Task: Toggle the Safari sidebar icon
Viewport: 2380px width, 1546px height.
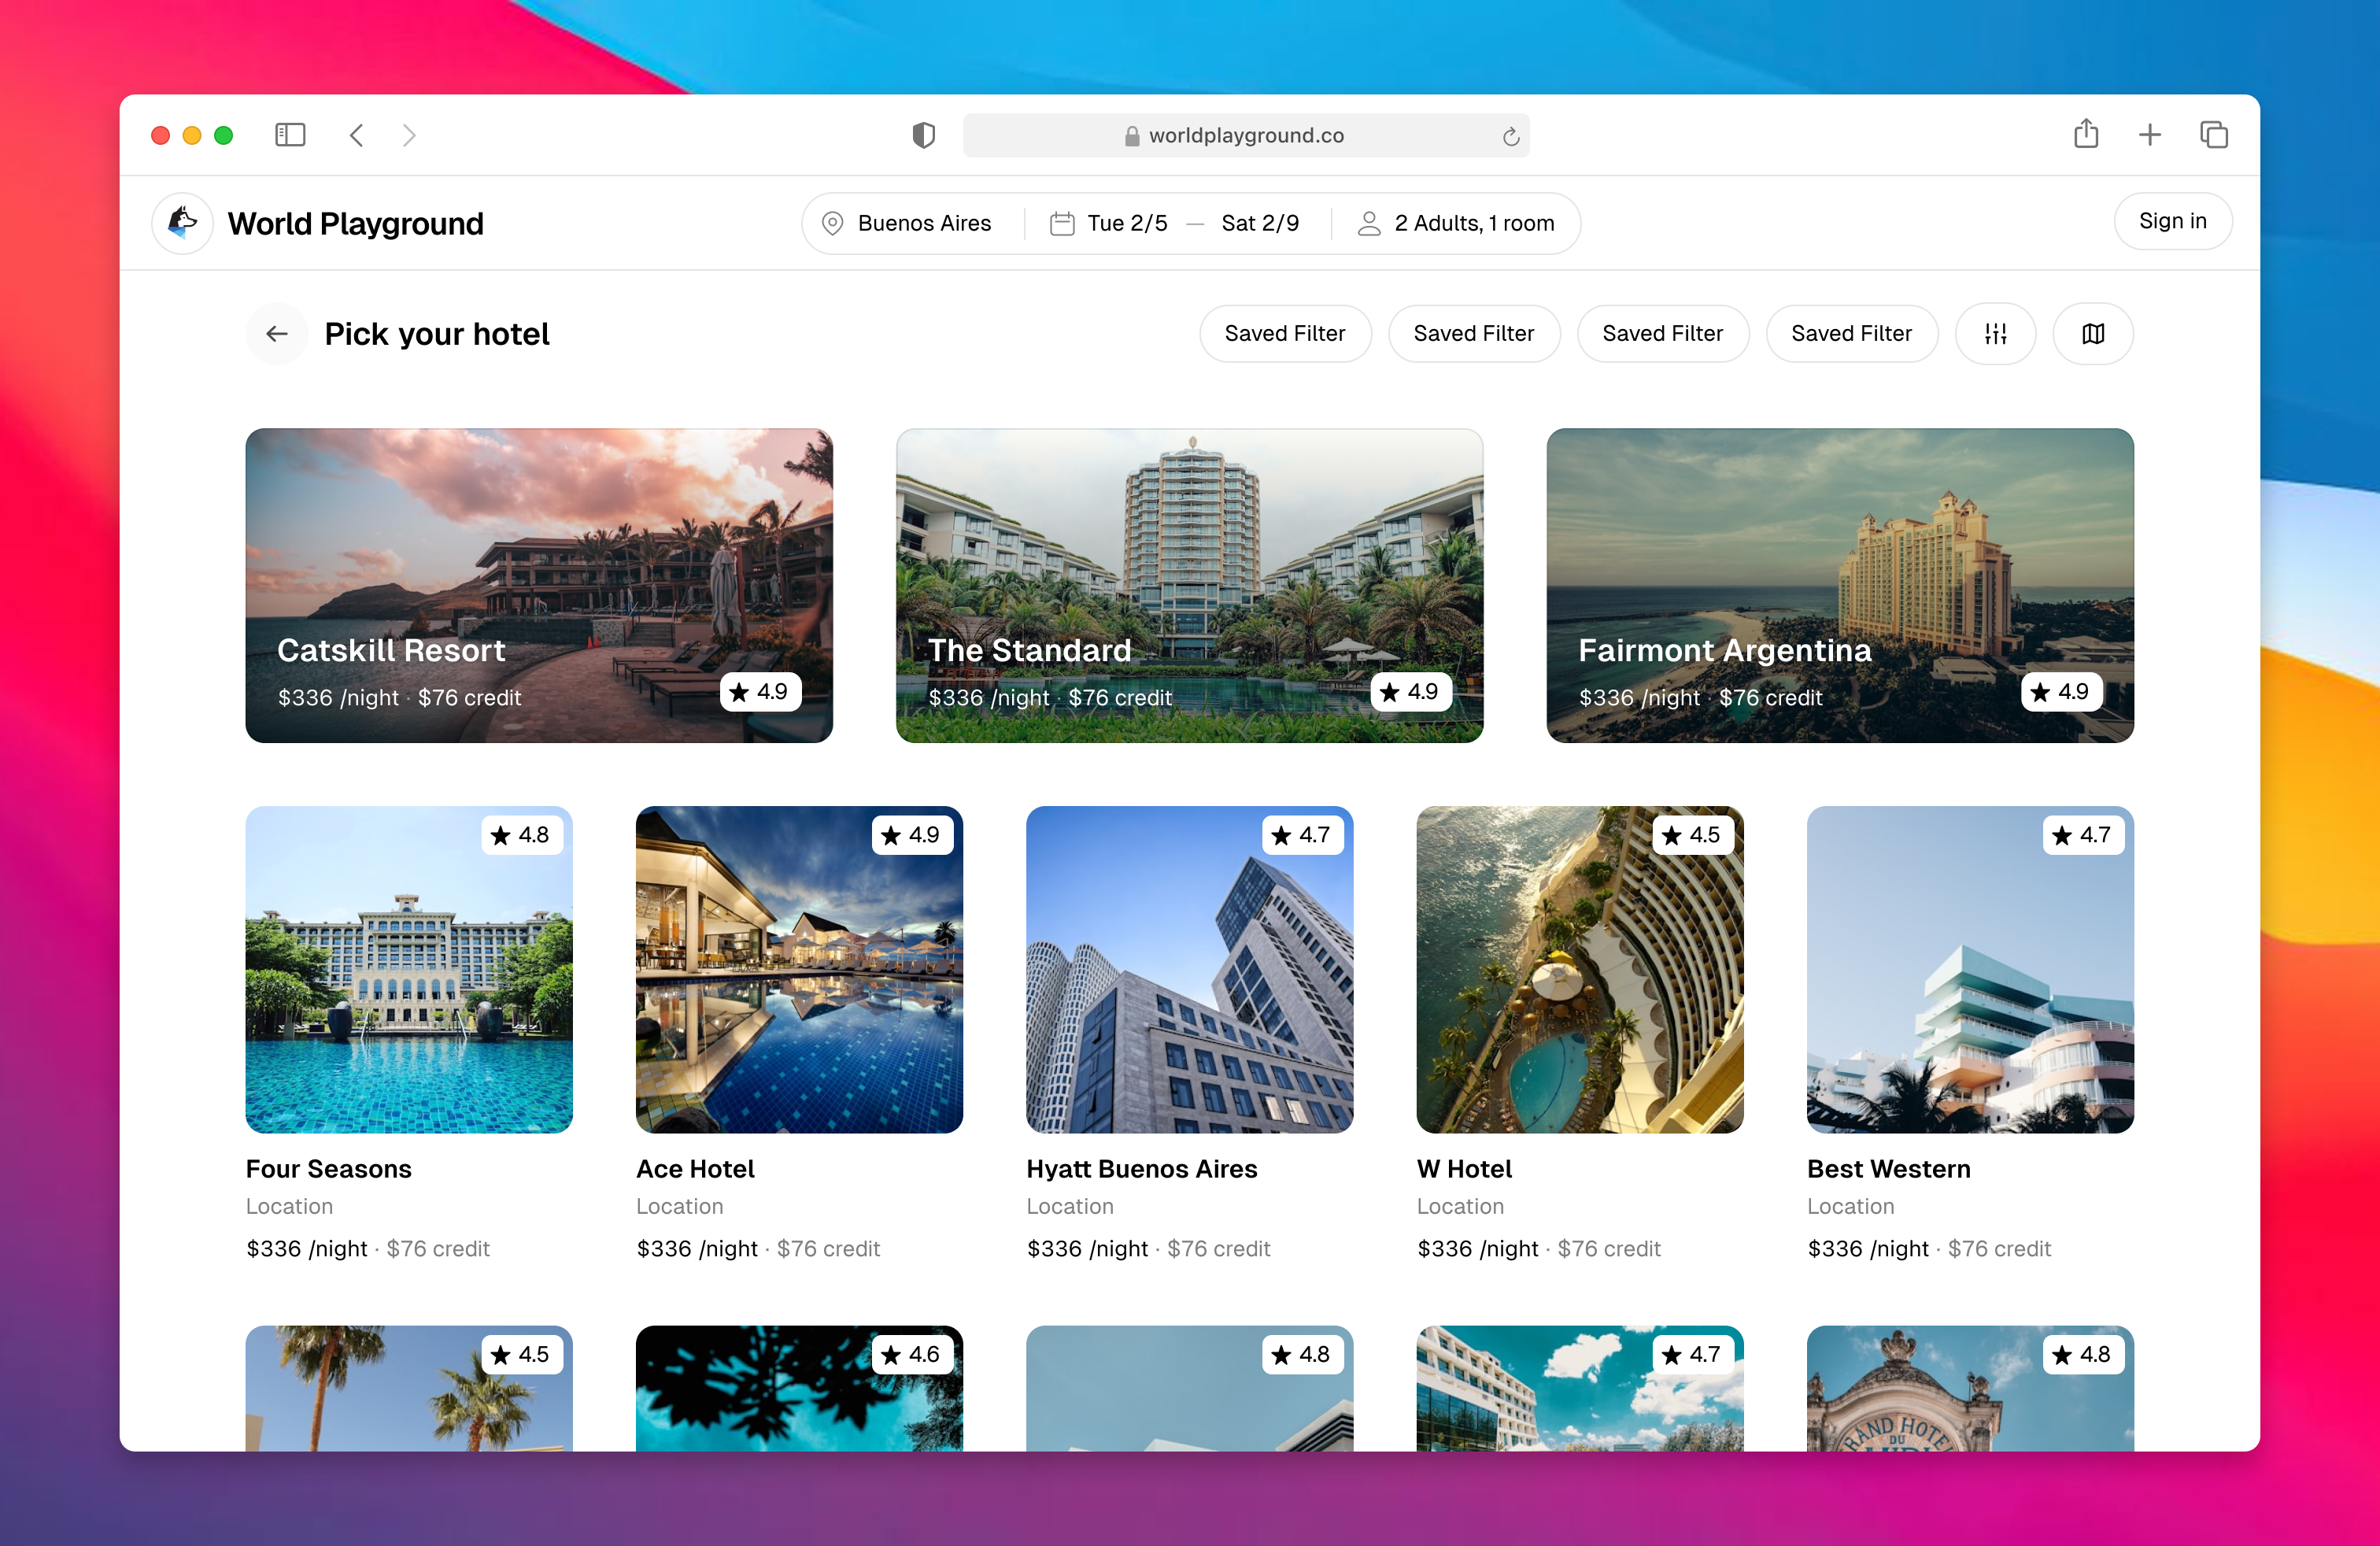Action: 290,135
